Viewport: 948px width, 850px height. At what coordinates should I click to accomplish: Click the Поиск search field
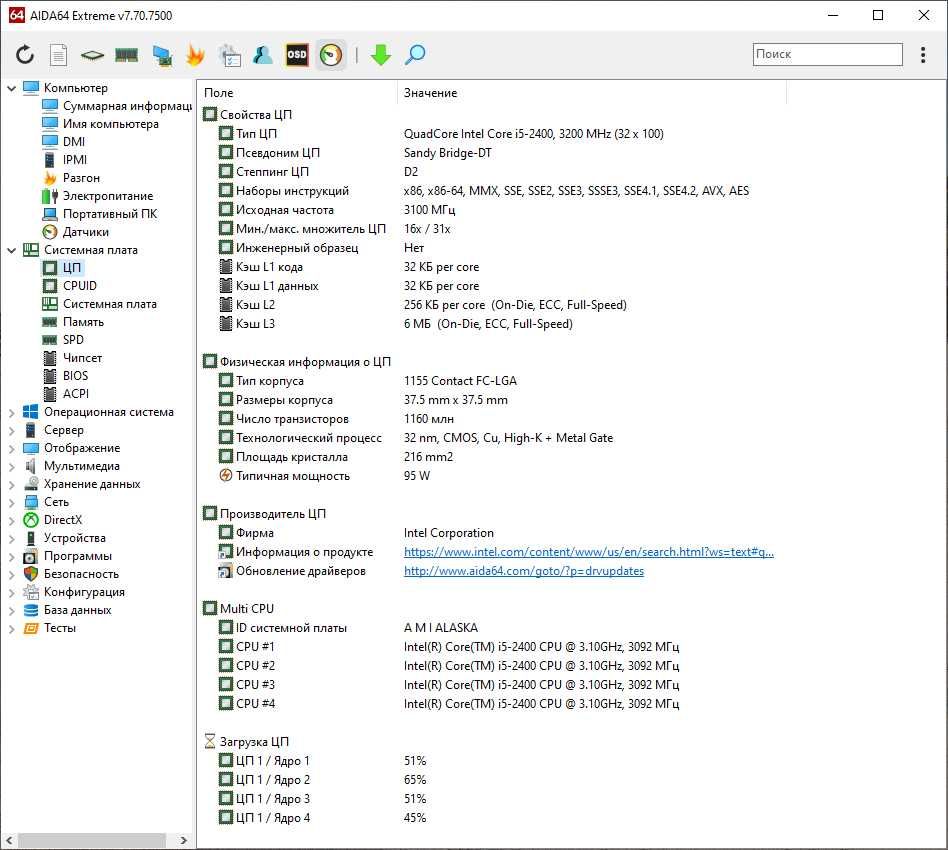click(827, 54)
